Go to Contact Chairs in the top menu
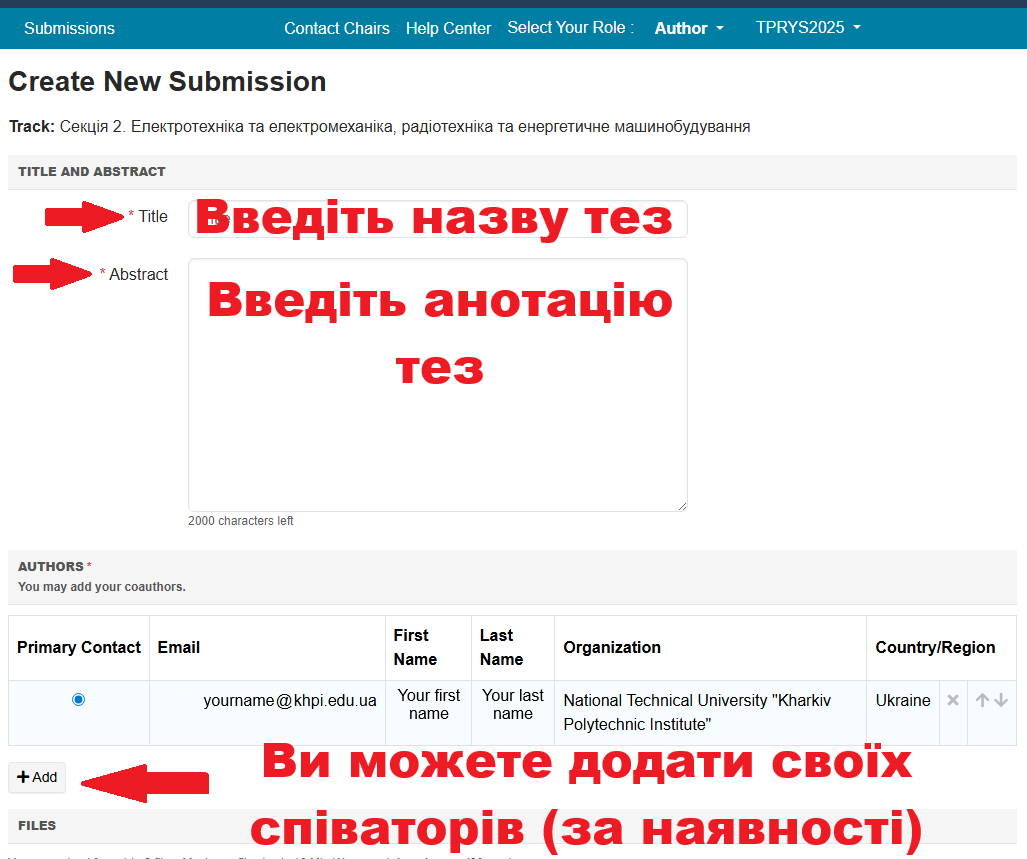The width and height of the screenshot is (1027, 859). click(337, 28)
